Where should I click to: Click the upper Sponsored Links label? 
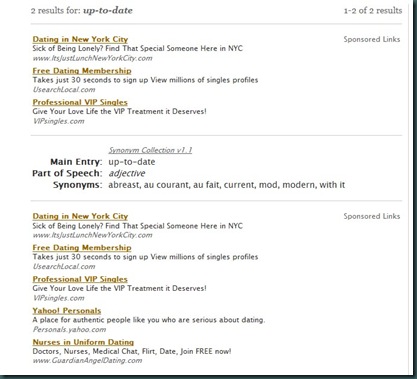(x=372, y=39)
